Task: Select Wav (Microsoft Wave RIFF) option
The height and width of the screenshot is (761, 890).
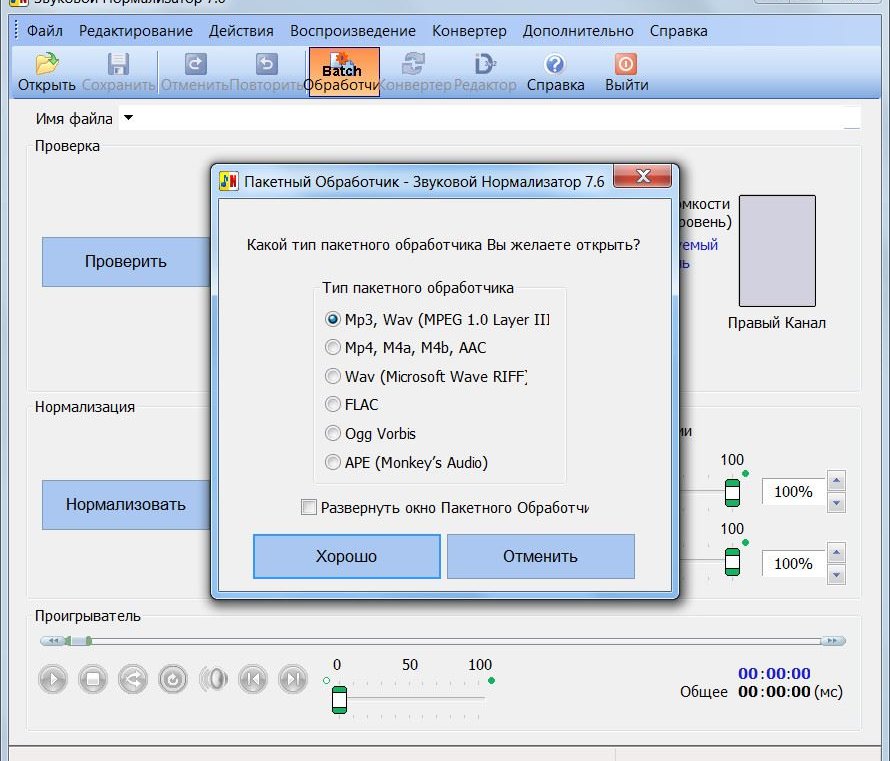Action: point(426,376)
